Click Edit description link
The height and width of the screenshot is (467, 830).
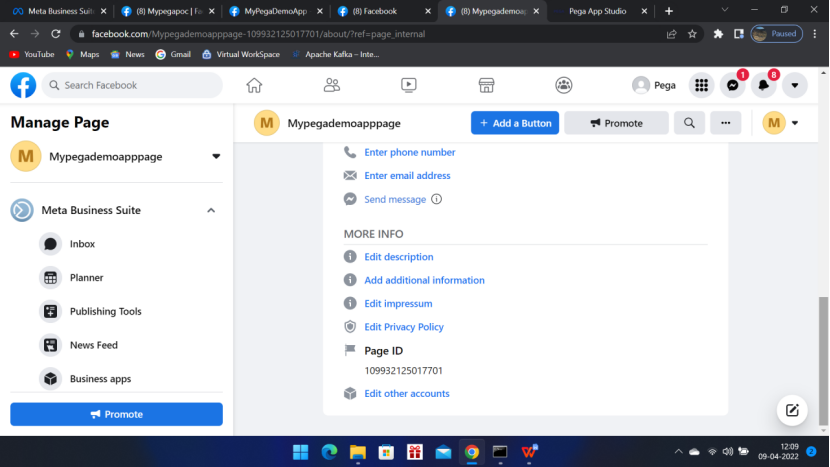[399, 257]
